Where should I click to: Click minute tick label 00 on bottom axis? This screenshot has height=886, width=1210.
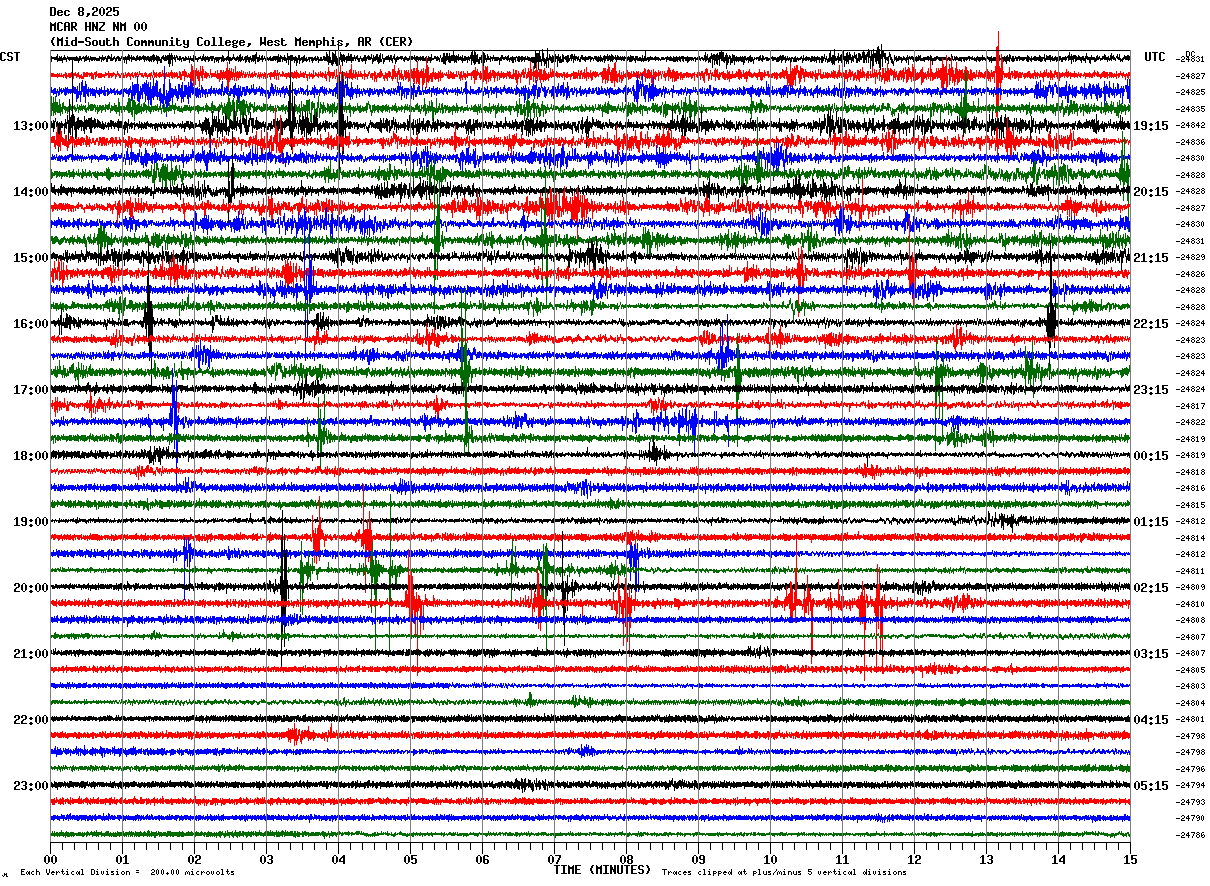tap(50, 858)
